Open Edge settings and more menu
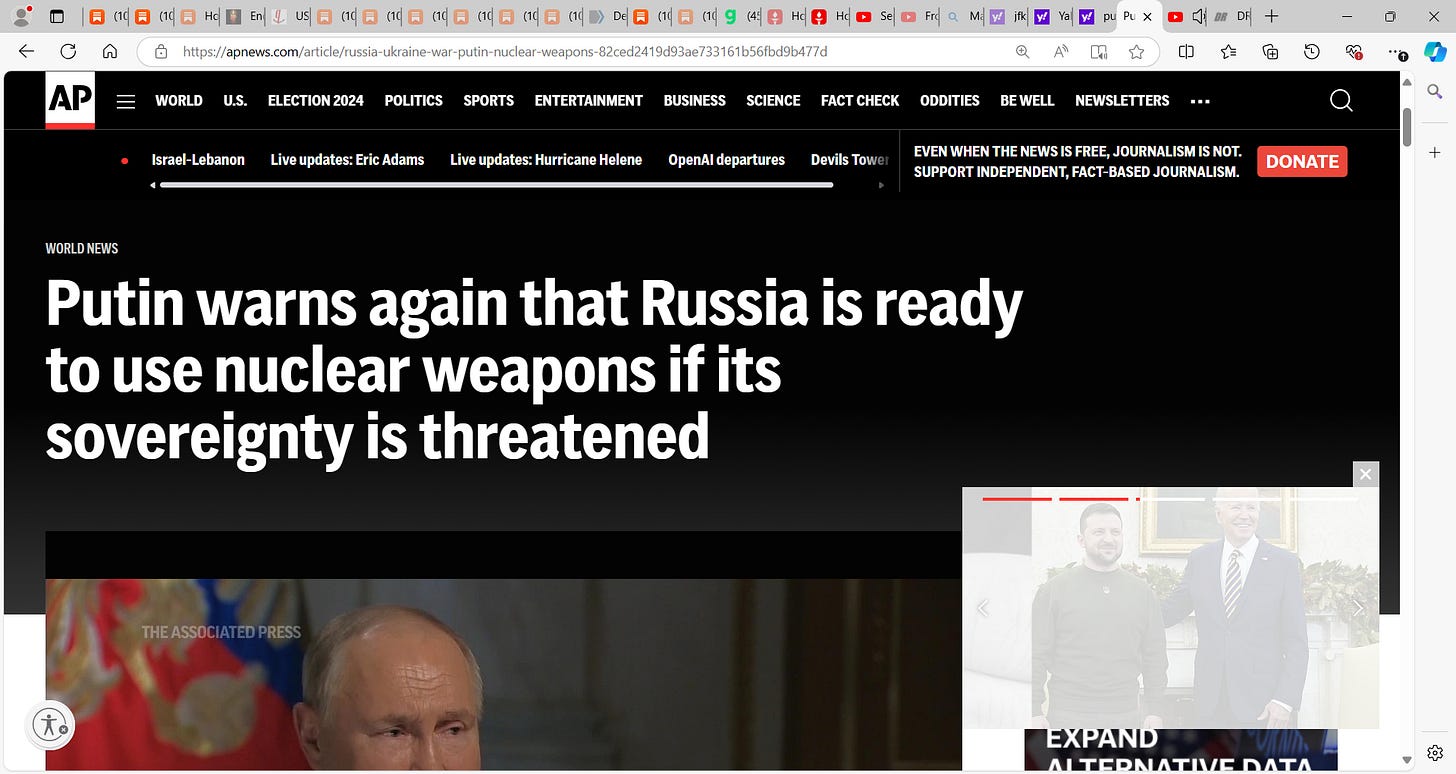The height and width of the screenshot is (774, 1456). pyautogui.click(x=1396, y=52)
